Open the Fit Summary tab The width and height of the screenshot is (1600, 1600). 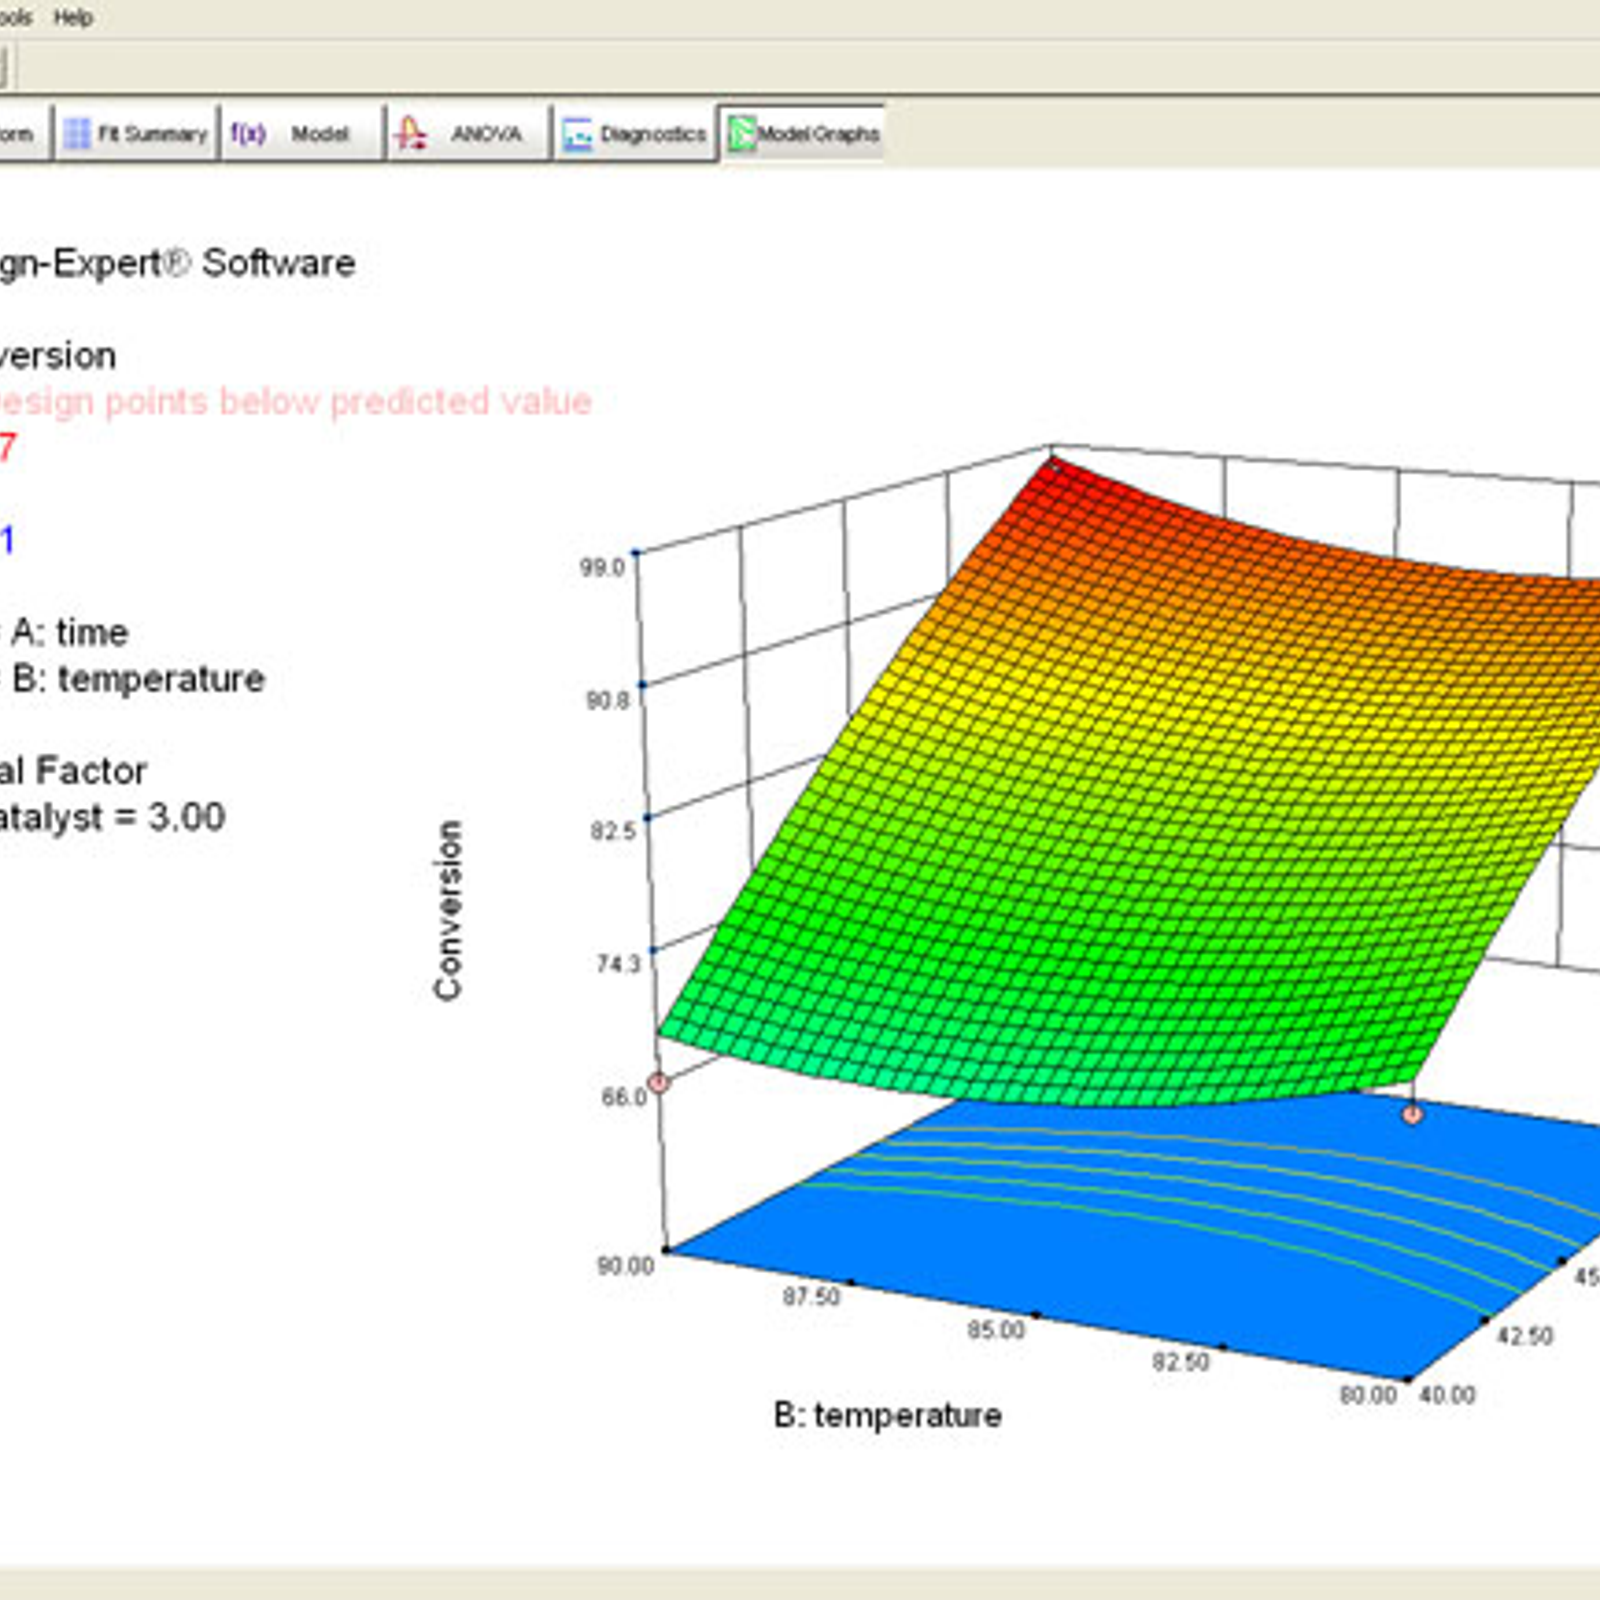pyautogui.click(x=136, y=133)
